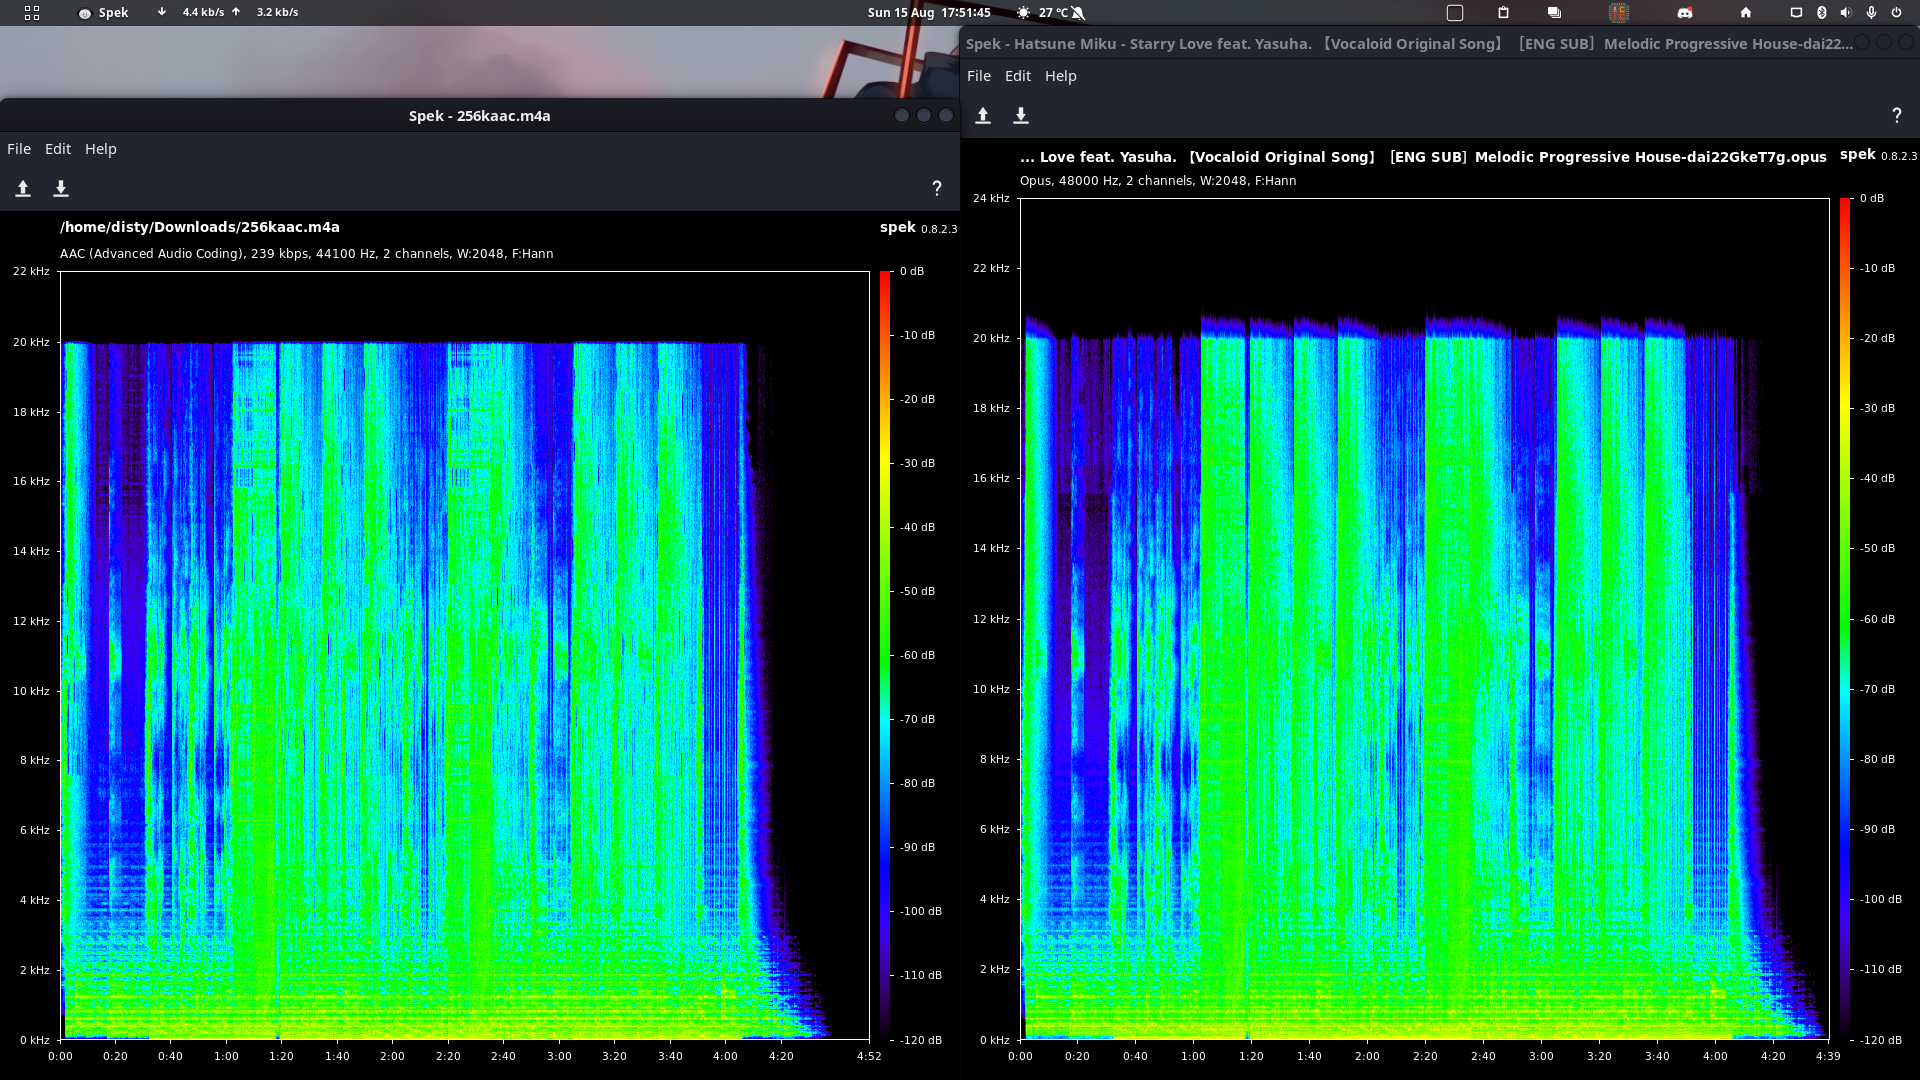Screen dimensions: 1920x1080
Task: Click the 4:39 time label in Opus window
Action: [1828, 1057]
